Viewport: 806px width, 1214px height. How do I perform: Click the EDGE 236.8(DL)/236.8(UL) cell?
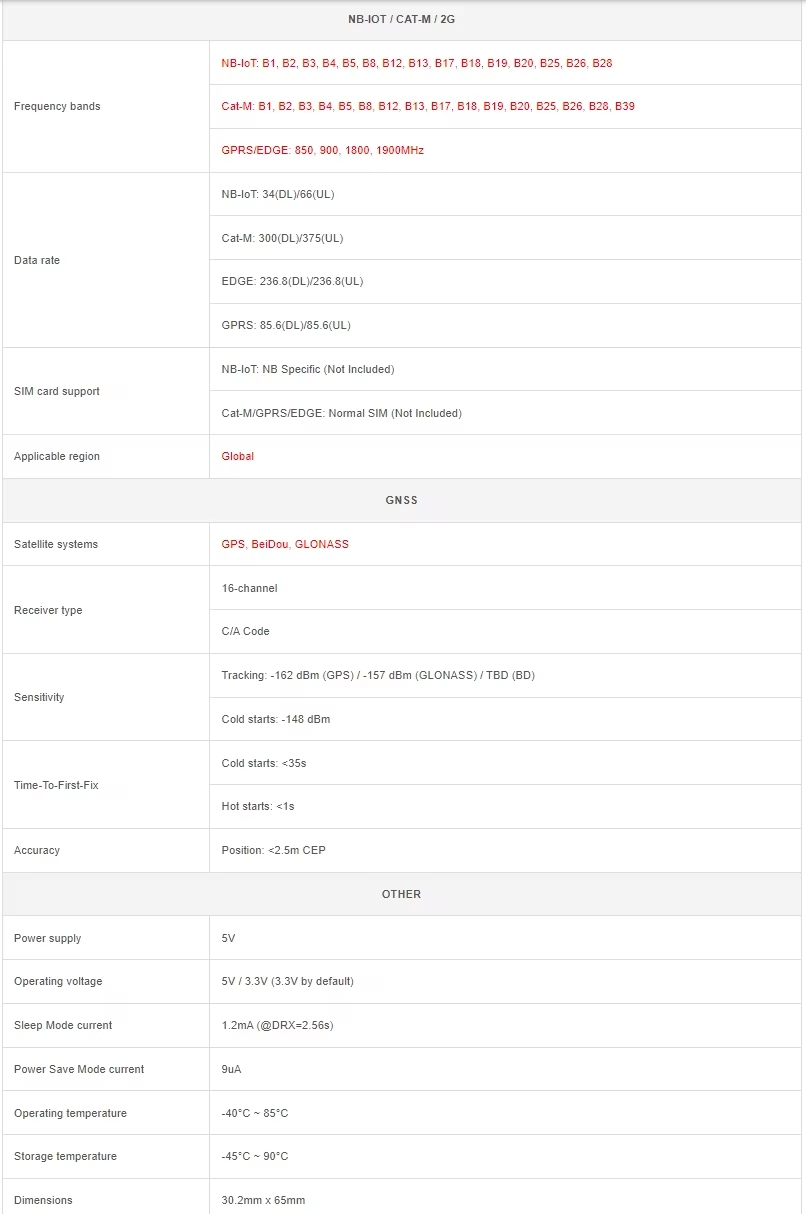pyautogui.click(x=292, y=281)
